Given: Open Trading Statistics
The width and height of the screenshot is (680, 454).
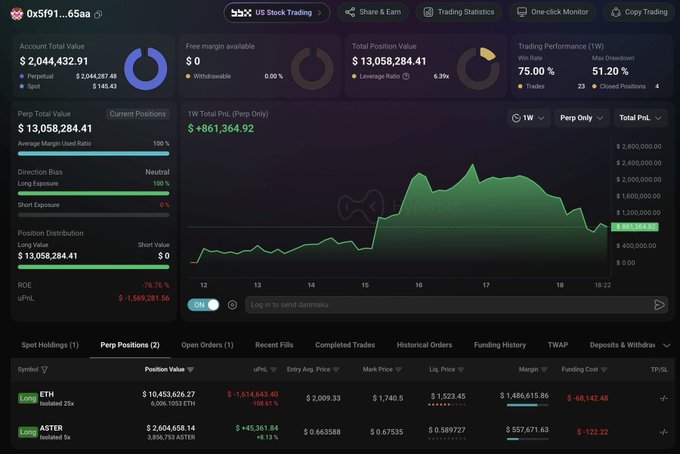Looking at the screenshot, I should click(x=459, y=12).
